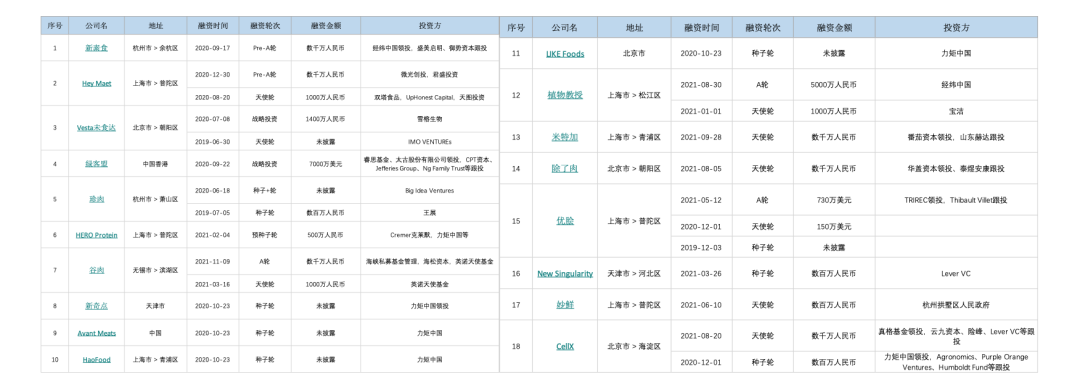Open the 米特加 company link
Image resolution: width=1080 pixels, height=385 pixels.
coord(565,137)
